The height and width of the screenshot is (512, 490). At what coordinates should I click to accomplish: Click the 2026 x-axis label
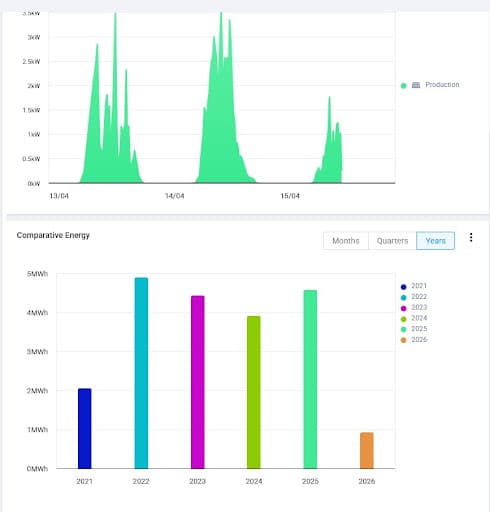click(367, 481)
